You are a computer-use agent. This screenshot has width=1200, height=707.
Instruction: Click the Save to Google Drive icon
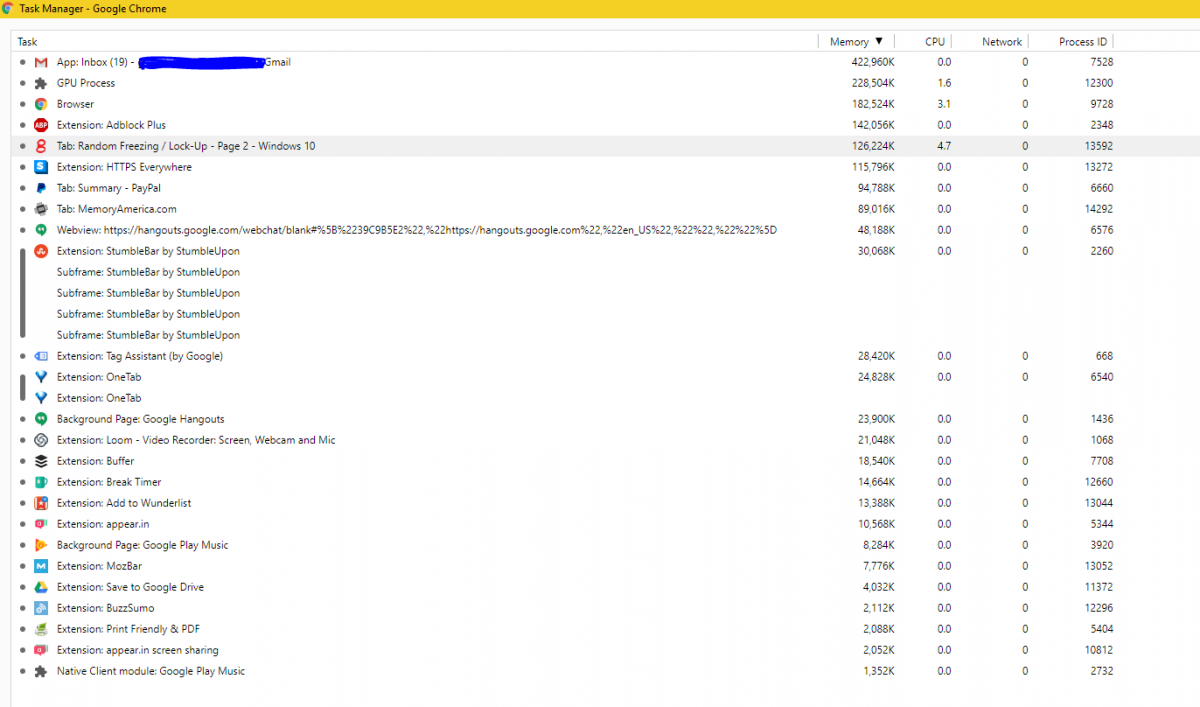click(41, 587)
